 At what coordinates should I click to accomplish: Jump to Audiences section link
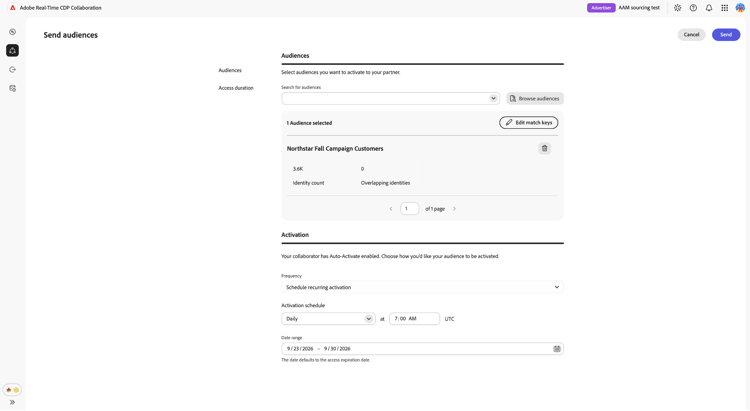[x=230, y=70]
